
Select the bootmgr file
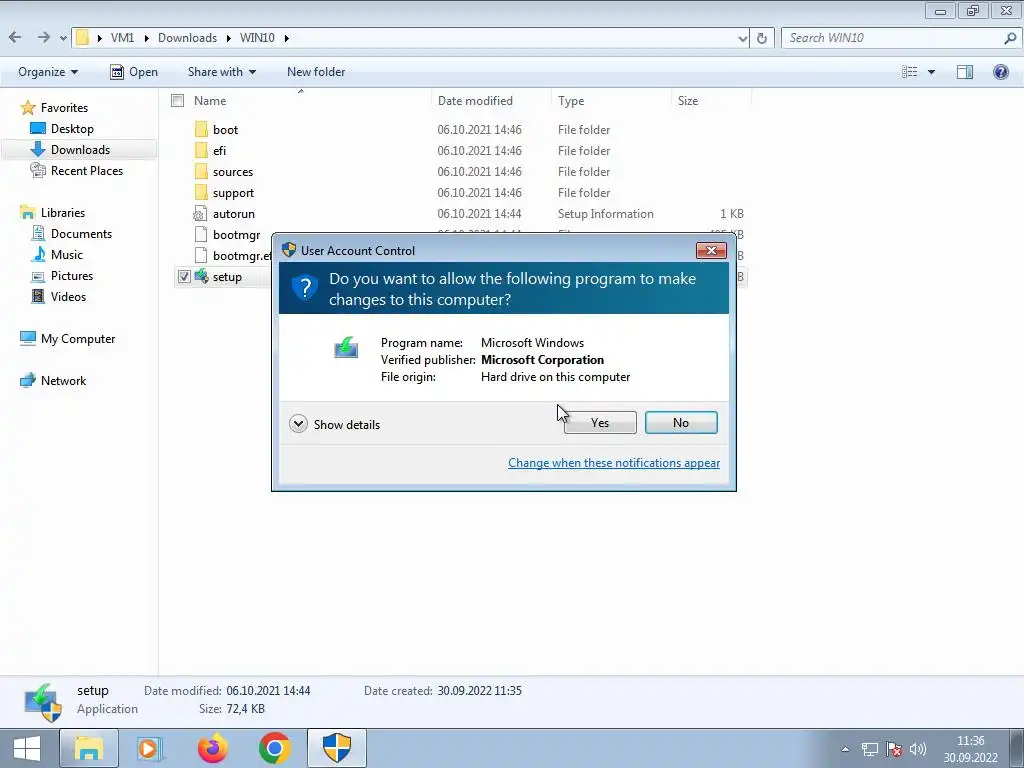[236, 234]
